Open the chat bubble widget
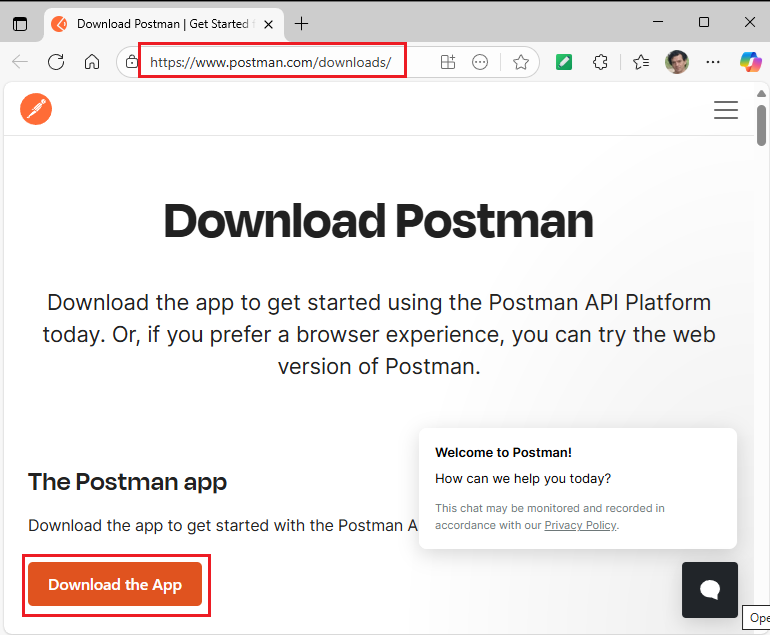Viewport: 770px width, 635px height. click(710, 589)
